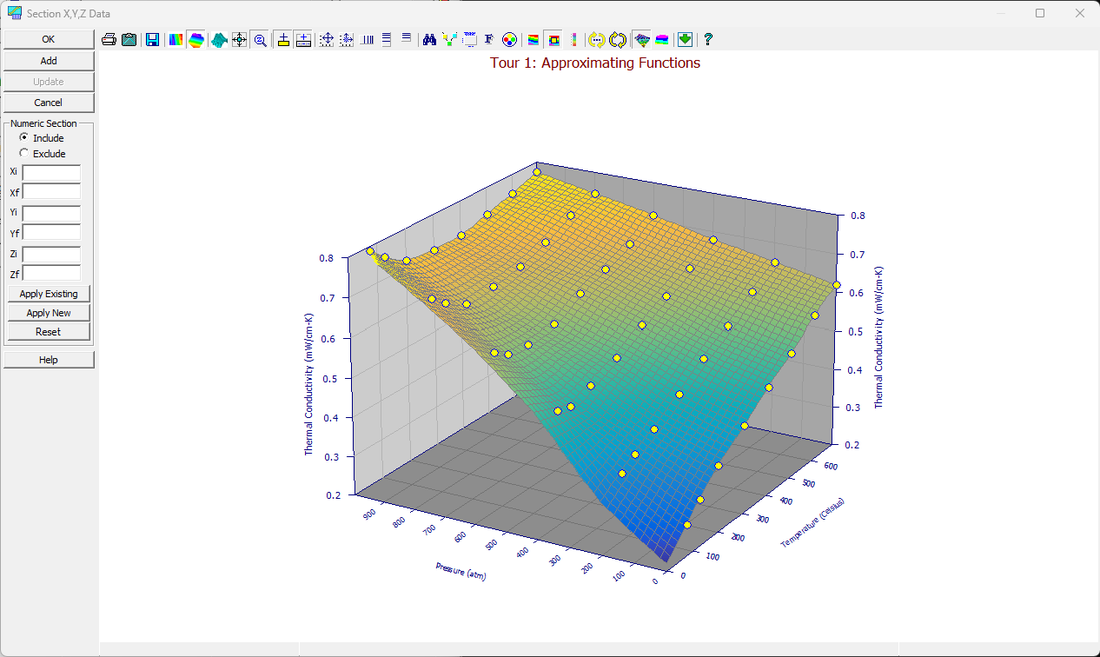Click the Yi input field
This screenshot has width=1100, height=657.
click(x=51, y=212)
